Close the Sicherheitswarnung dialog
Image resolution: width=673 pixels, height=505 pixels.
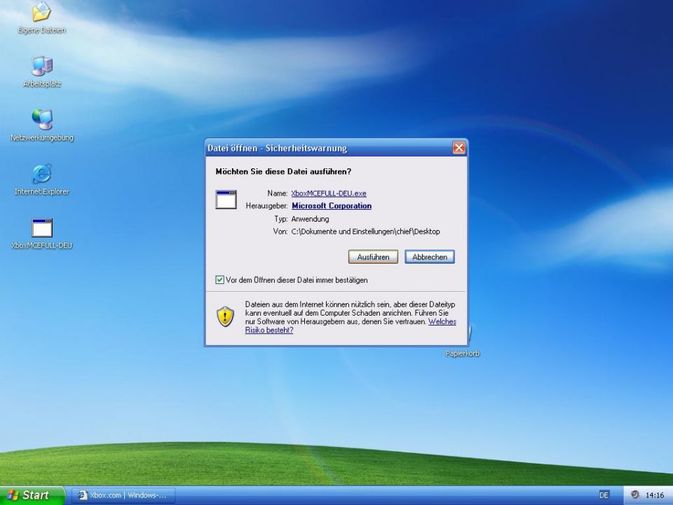(x=459, y=148)
